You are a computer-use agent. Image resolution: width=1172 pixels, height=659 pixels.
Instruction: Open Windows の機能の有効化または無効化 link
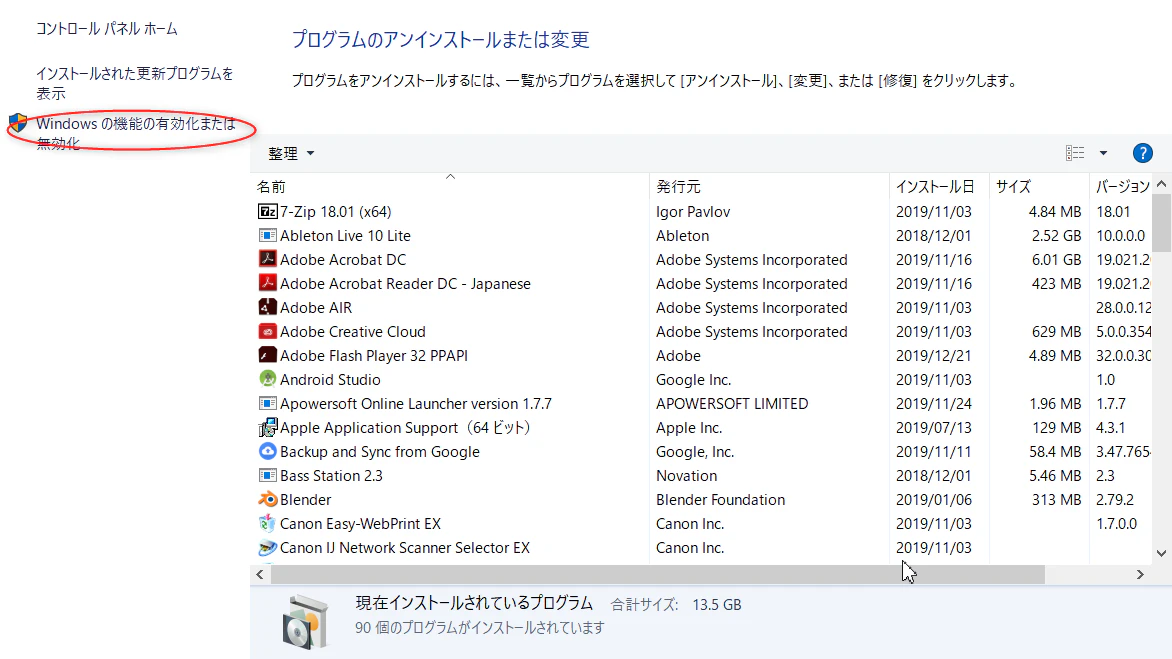pyautogui.click(x=135, y=132)
